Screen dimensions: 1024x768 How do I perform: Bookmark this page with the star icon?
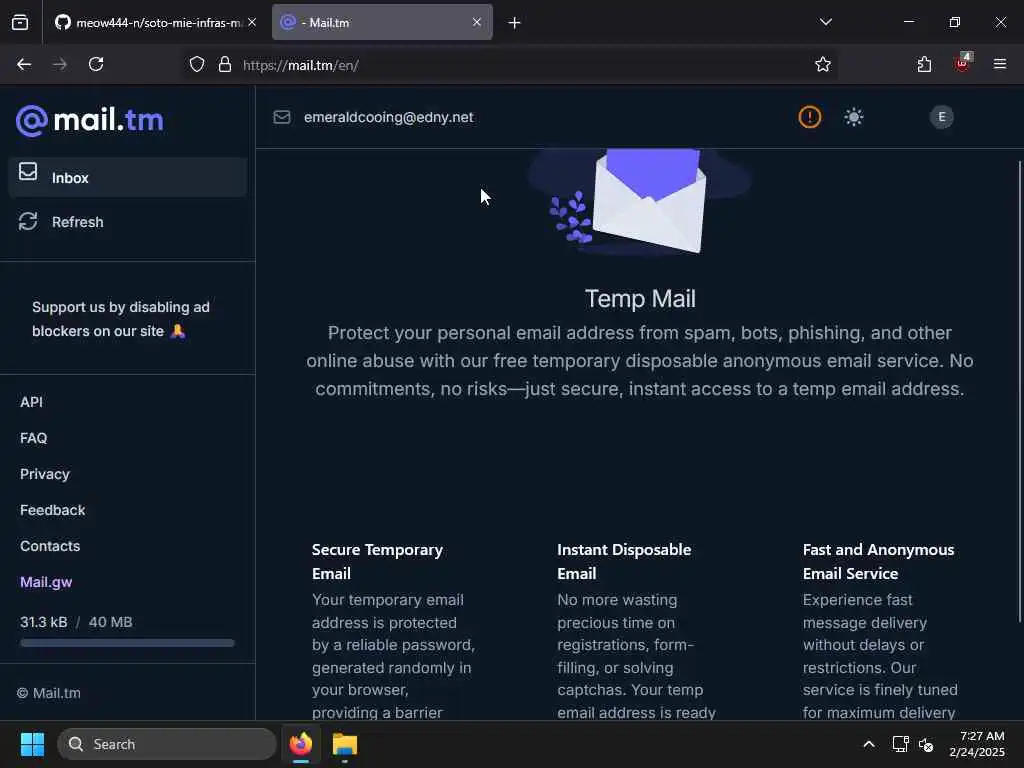point(823,65)
